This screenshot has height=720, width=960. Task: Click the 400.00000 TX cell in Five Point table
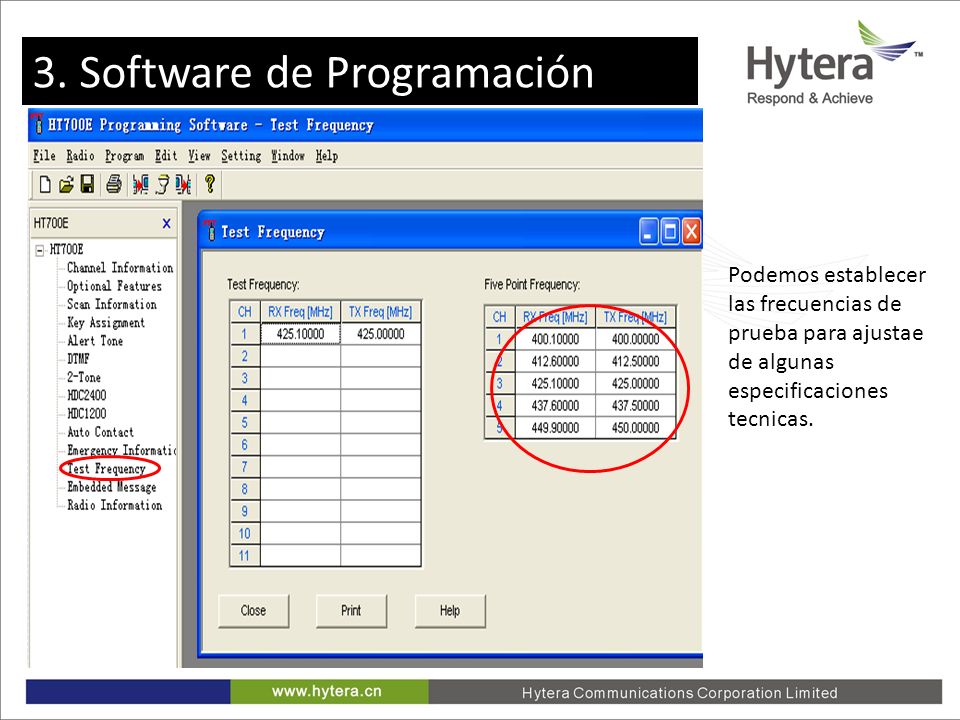tap(636, 339)
